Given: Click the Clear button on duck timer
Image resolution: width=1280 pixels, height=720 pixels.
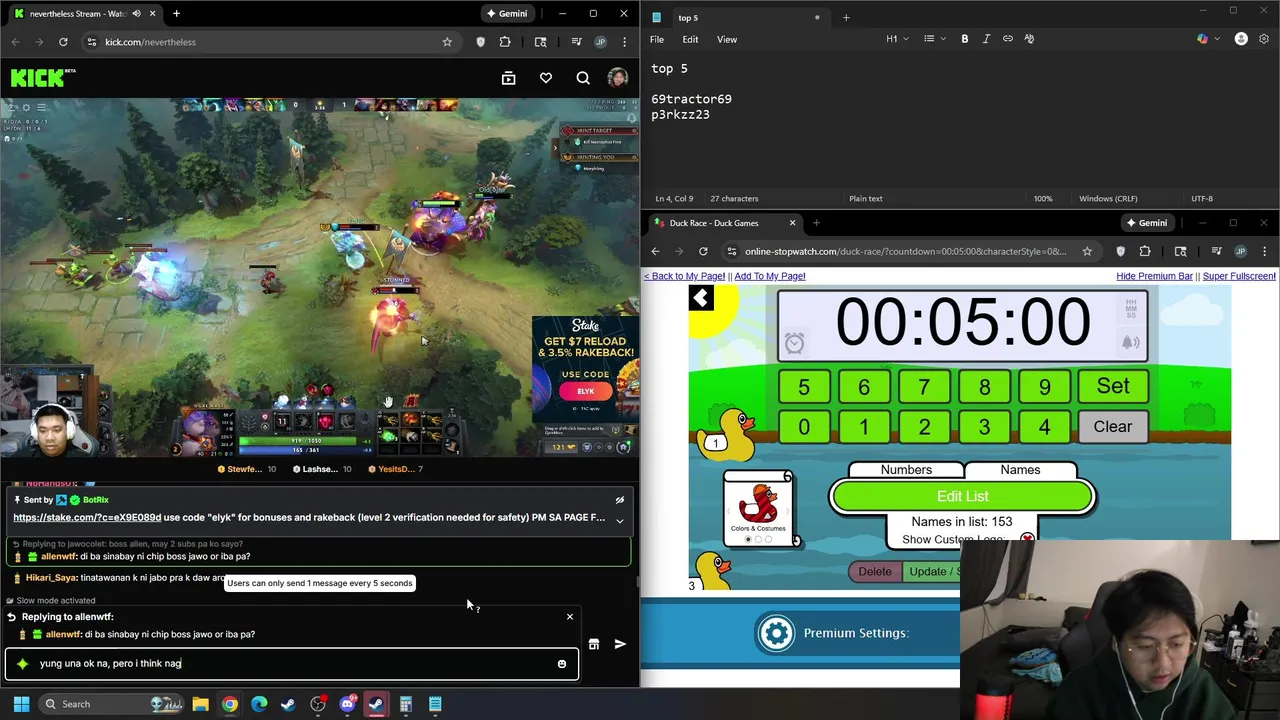Looking at the screenshot, I should (1112, 427).
